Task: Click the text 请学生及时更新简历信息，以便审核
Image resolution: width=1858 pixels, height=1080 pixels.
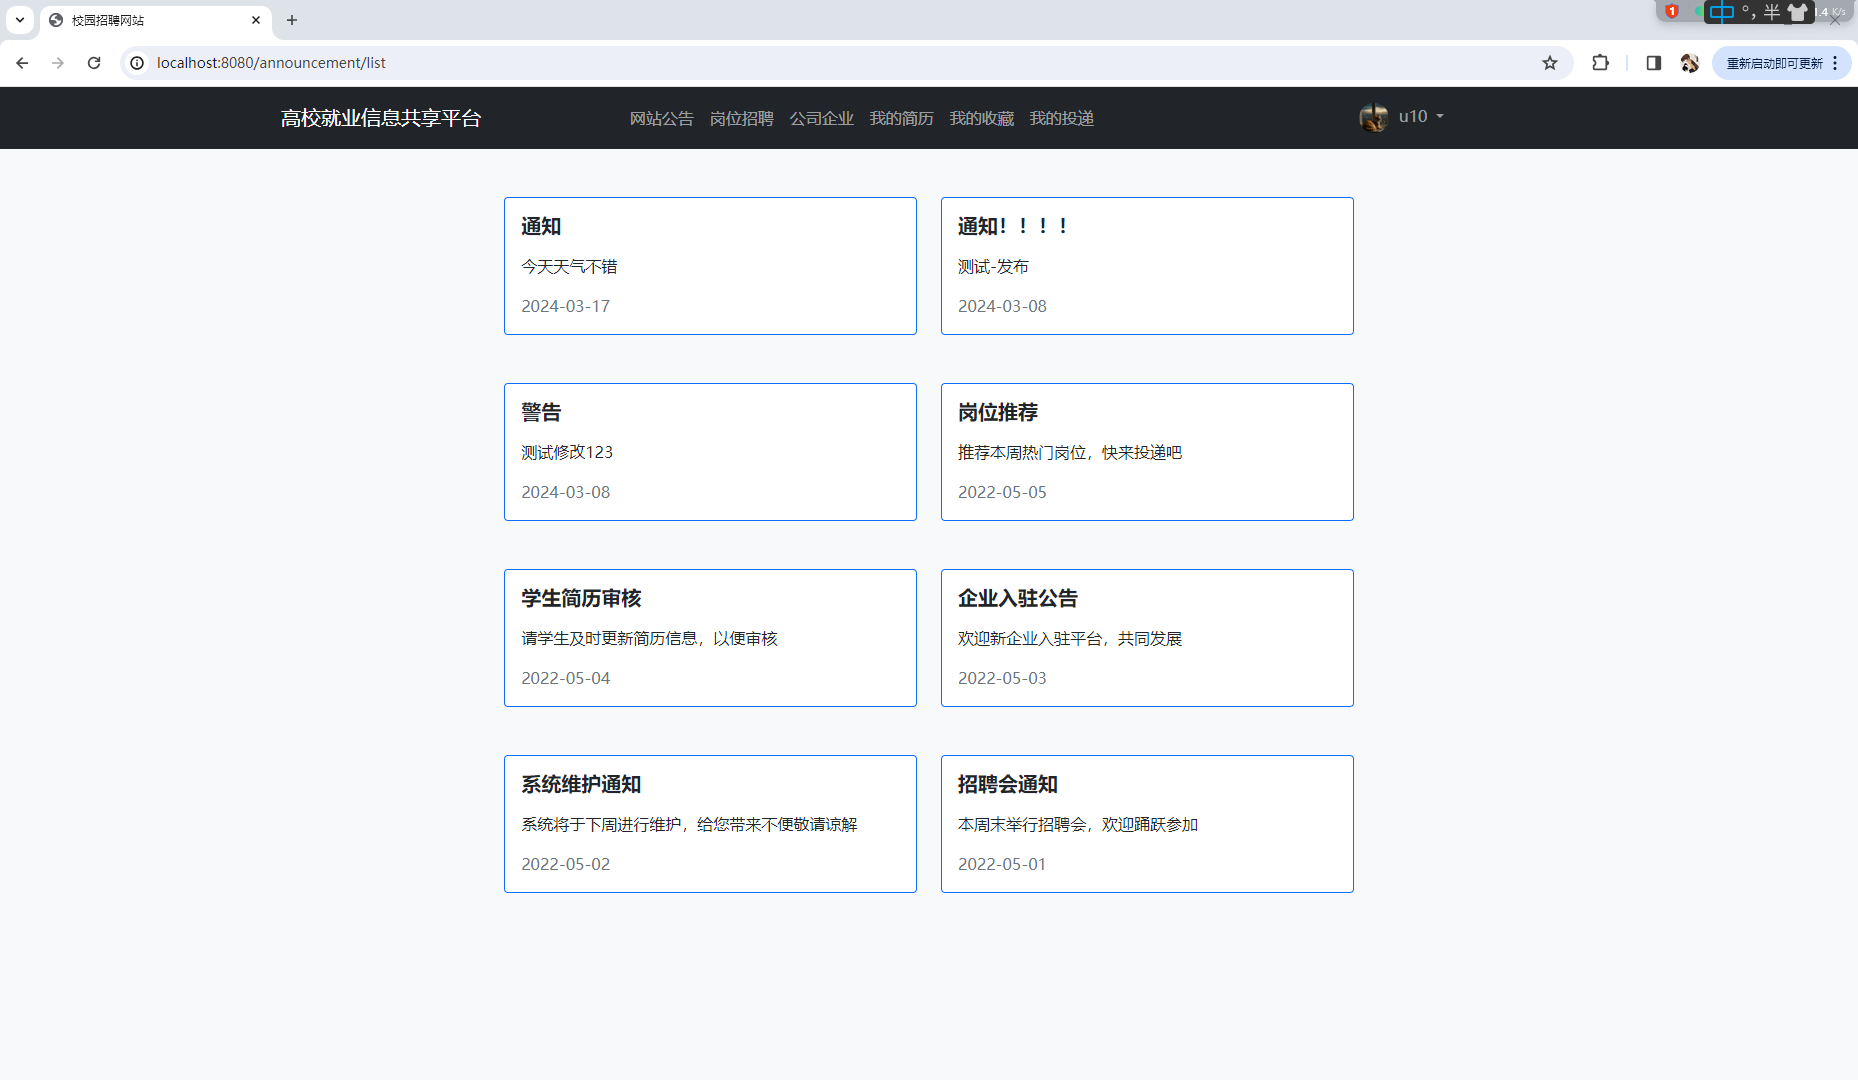Action: click(649, 639)
